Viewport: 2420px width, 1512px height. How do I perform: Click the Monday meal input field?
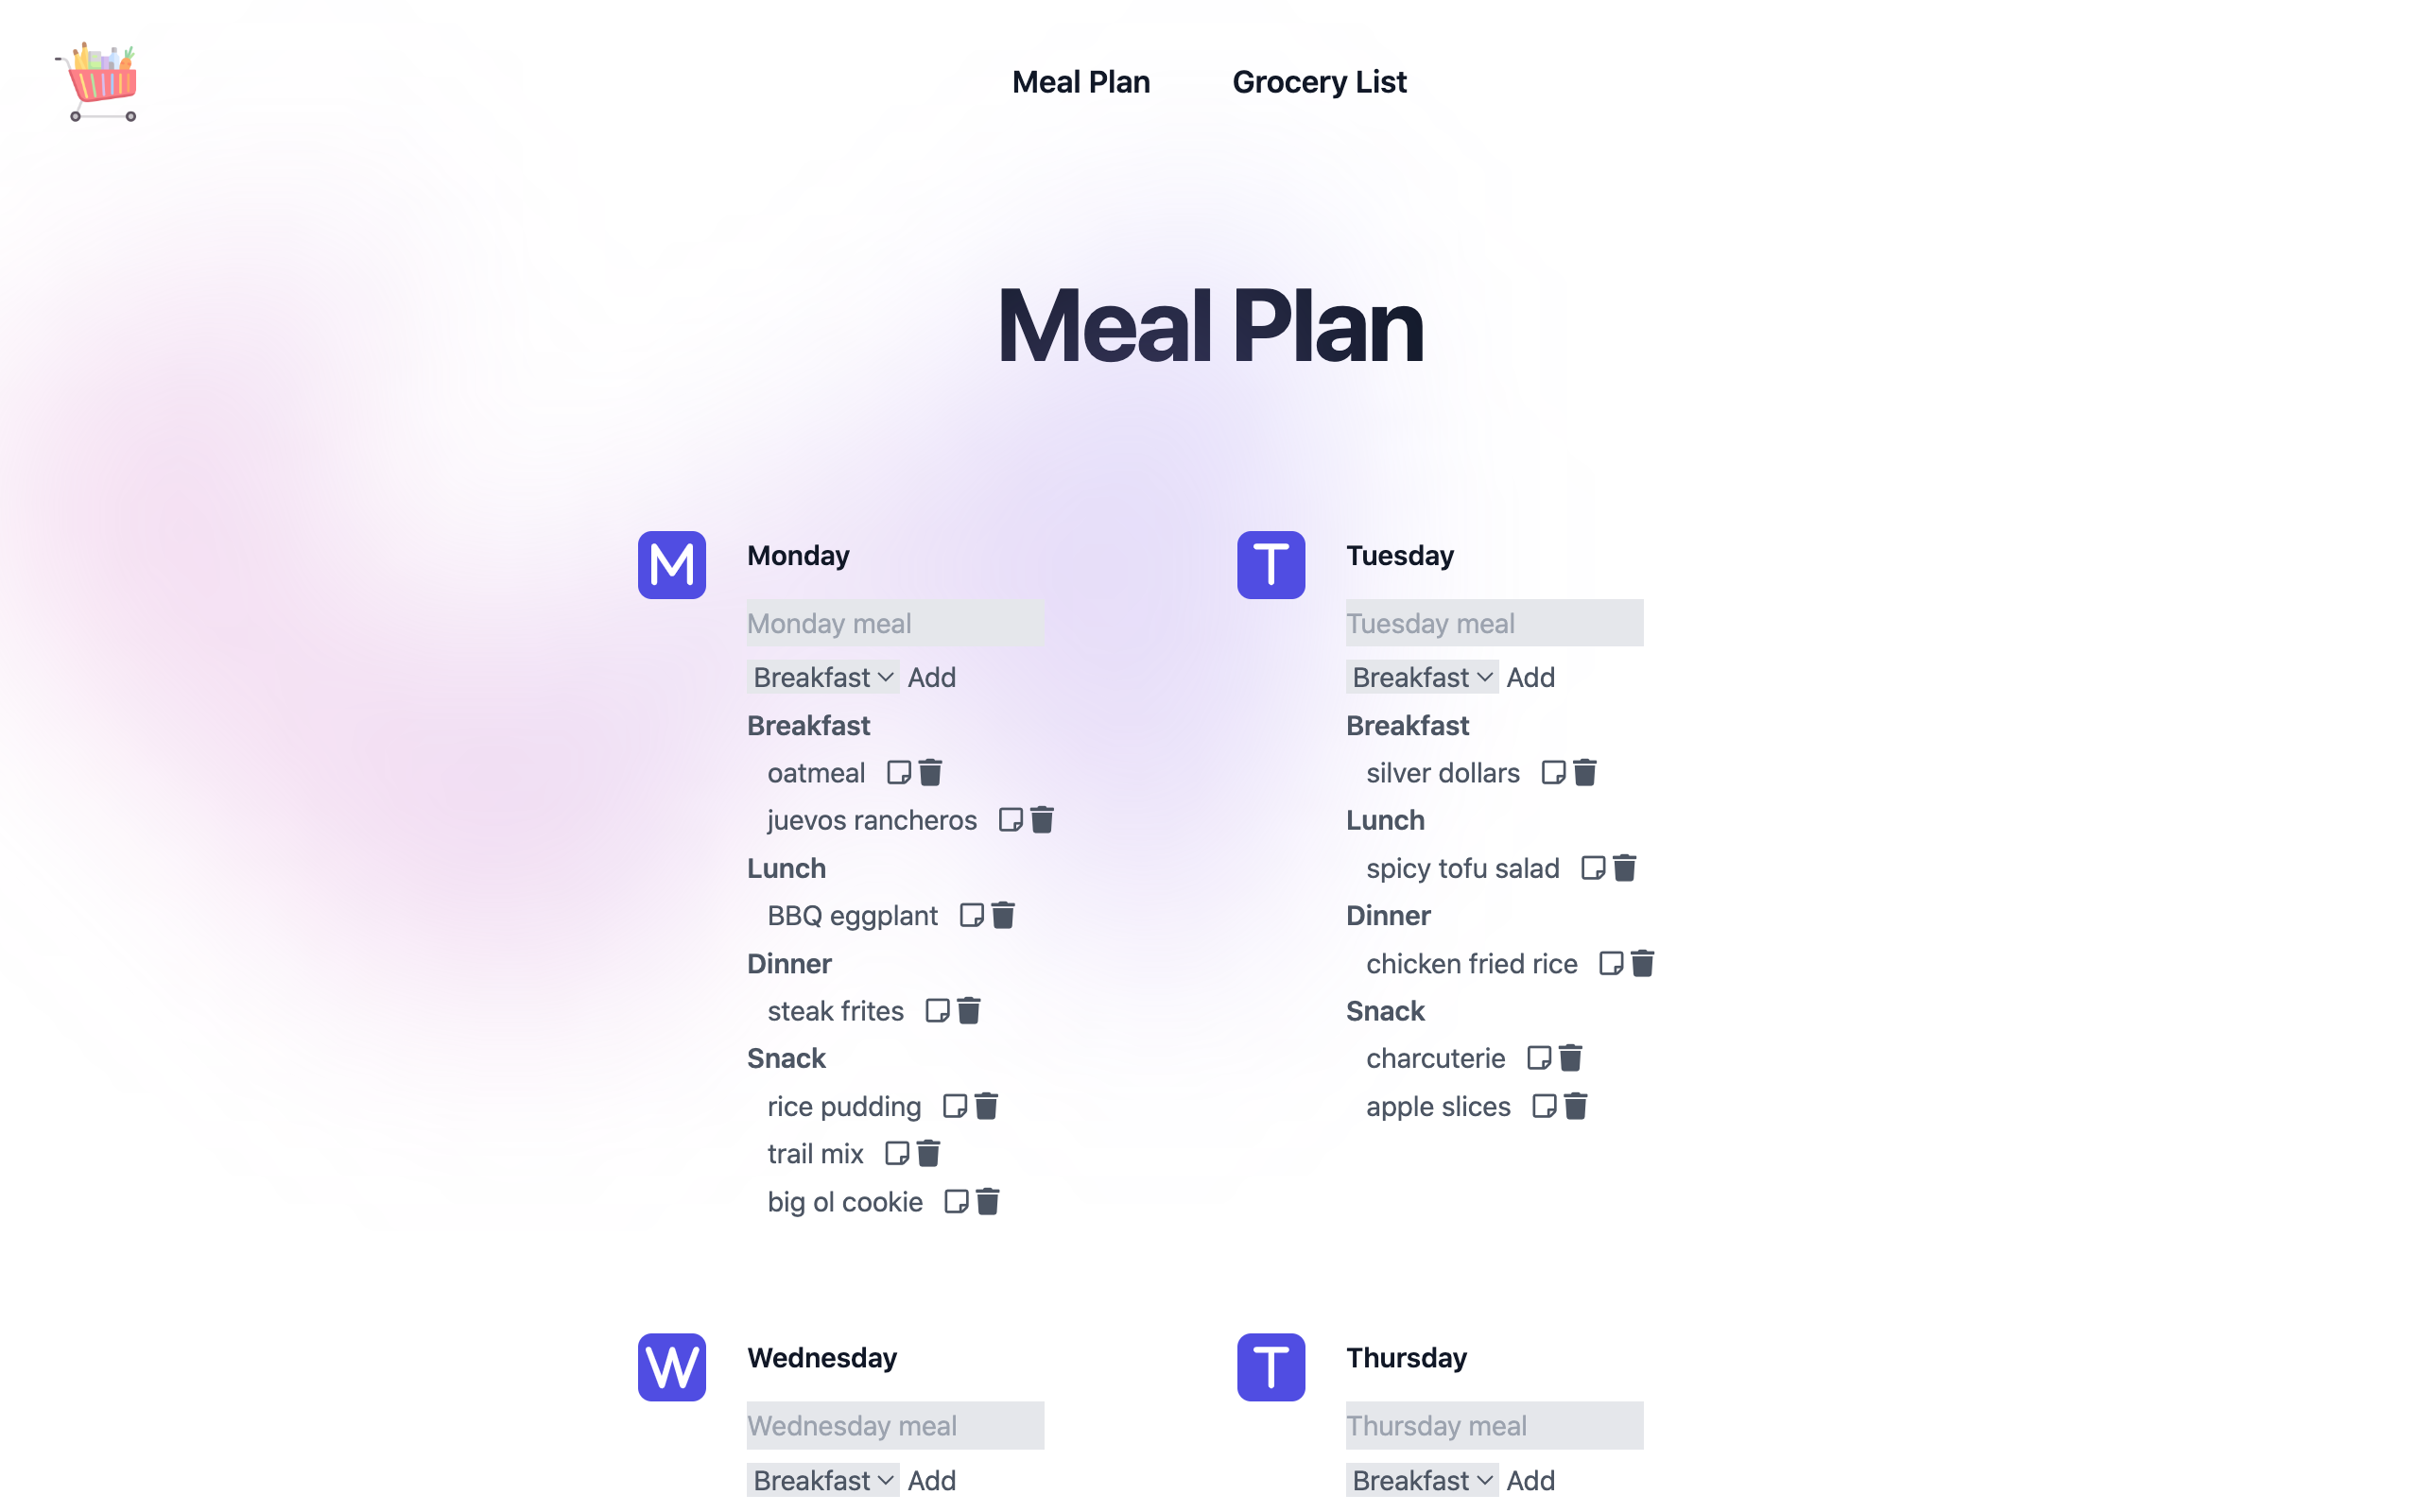pyautogui.click(x=893, y=622)
